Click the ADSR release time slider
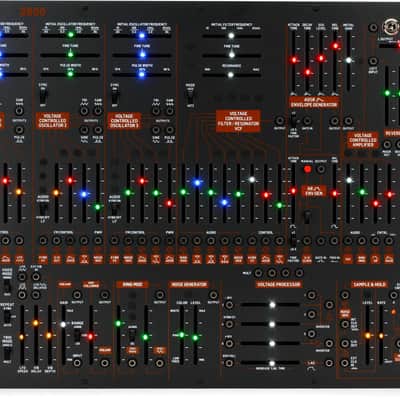 tap(335, 62)
